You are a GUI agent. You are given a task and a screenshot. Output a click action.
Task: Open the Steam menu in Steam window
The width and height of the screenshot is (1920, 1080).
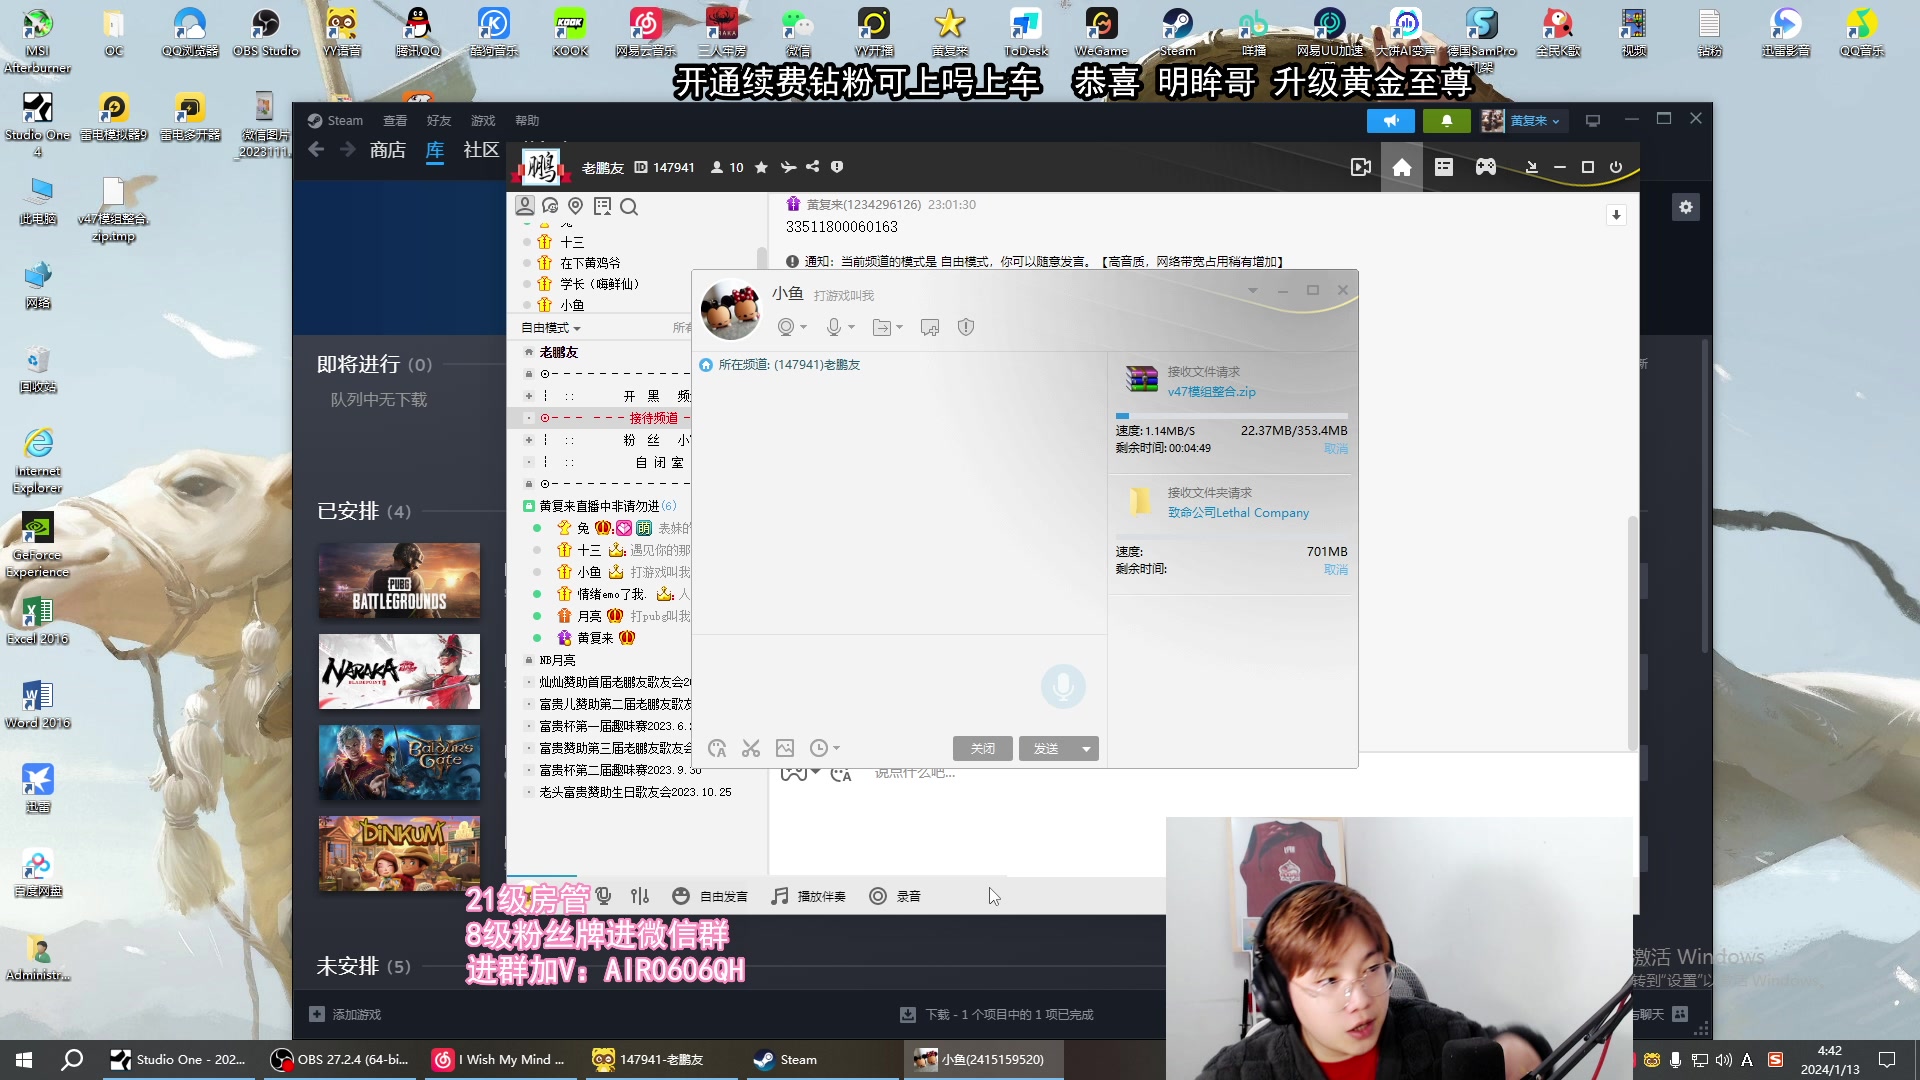click(335, 120)
